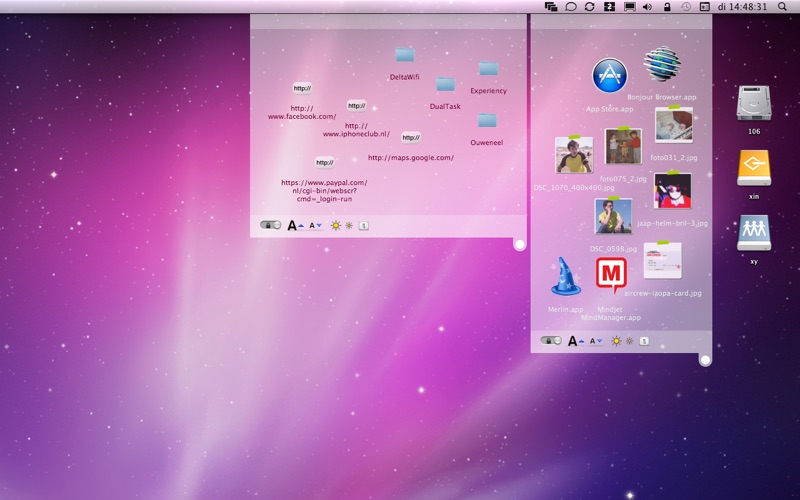Toggle the lock switch in left panel
This screenshot has height=500, width=800.
click(x=270, y=225)
